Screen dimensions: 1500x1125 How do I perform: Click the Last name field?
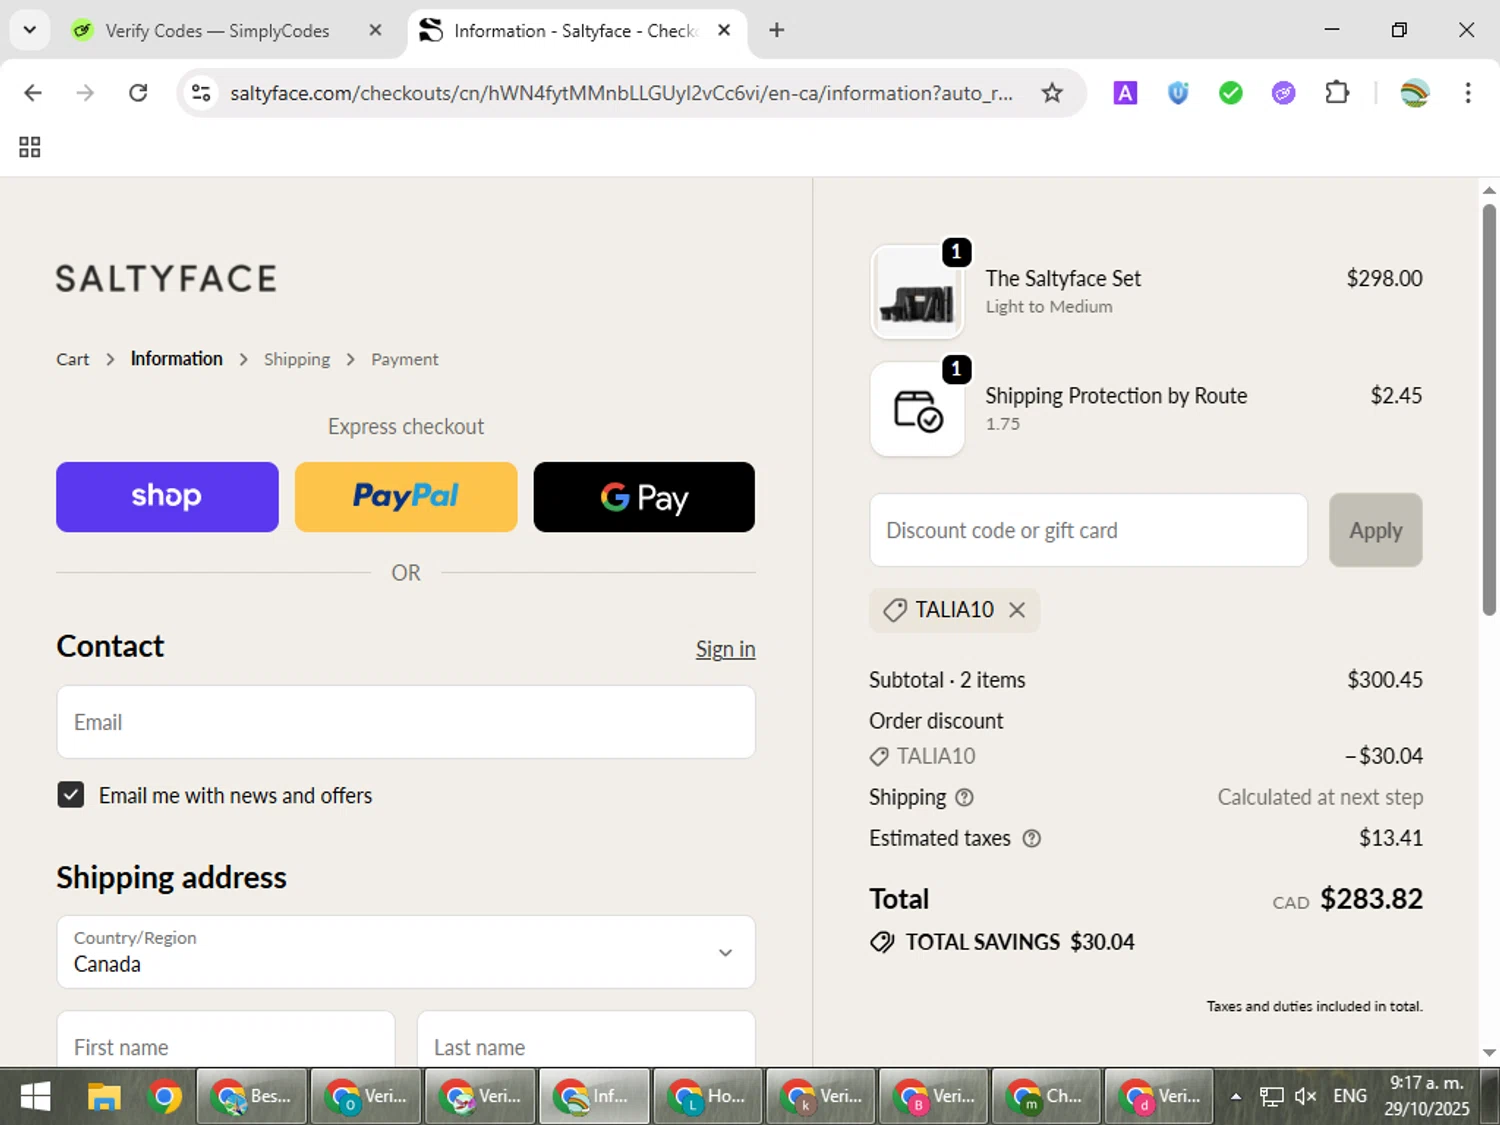tap(586, 1039)
